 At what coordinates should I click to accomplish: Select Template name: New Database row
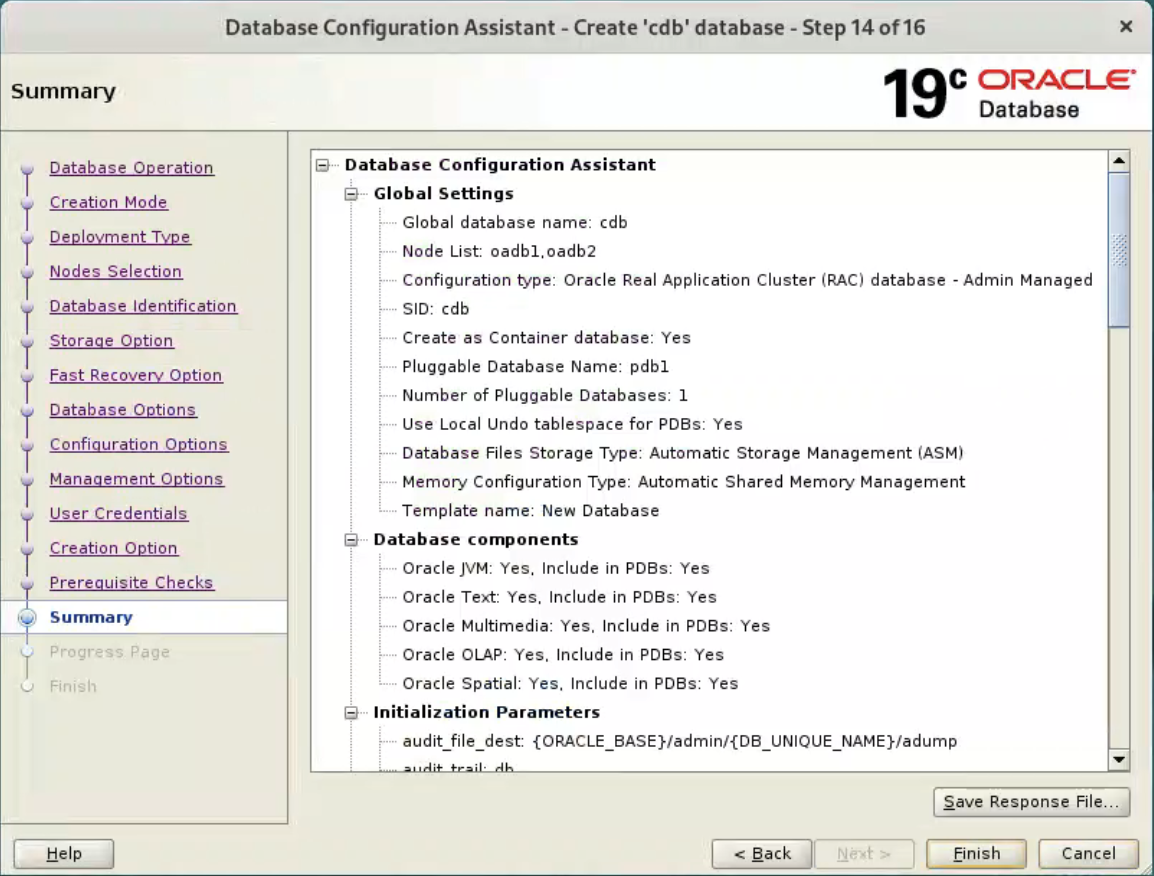coord(531,510)
